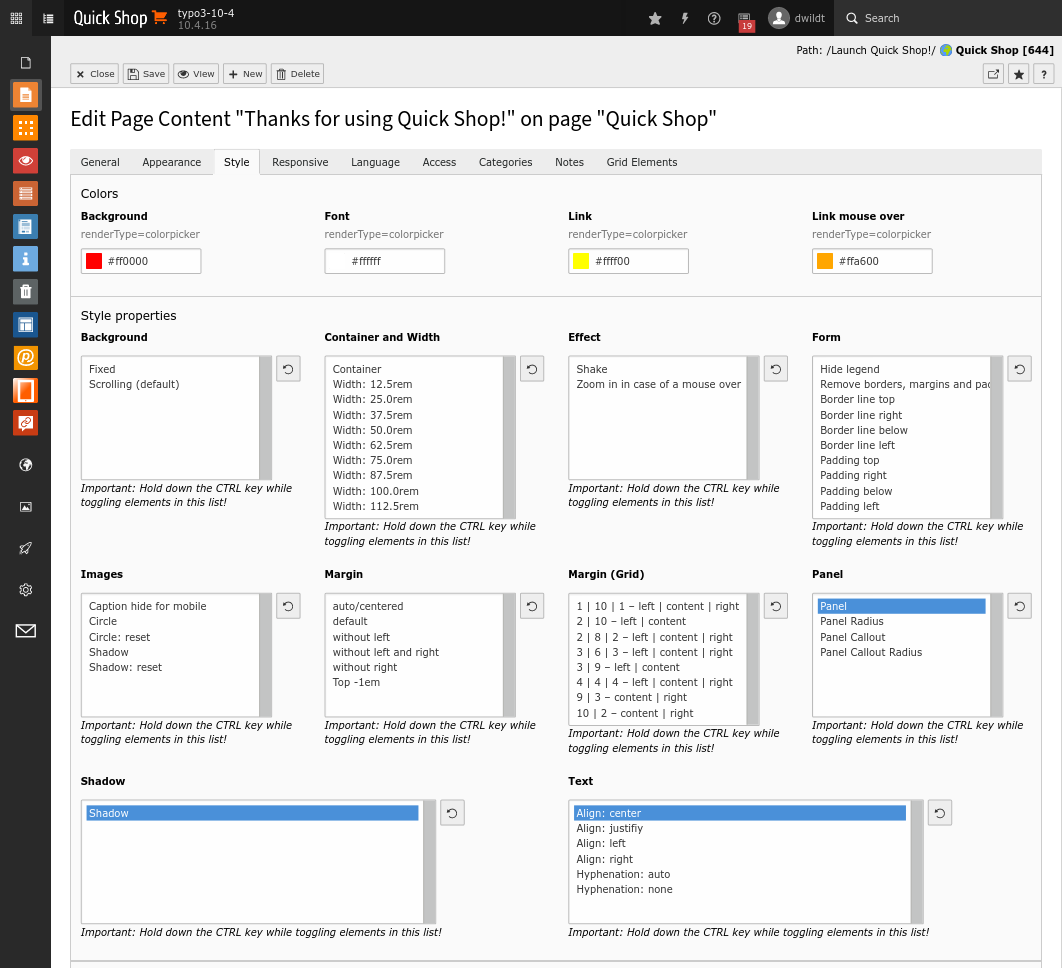Select 'Hyphenation: auto' option
The image size is (1062, 968).
pyautogui.click(x=740, y=875)
